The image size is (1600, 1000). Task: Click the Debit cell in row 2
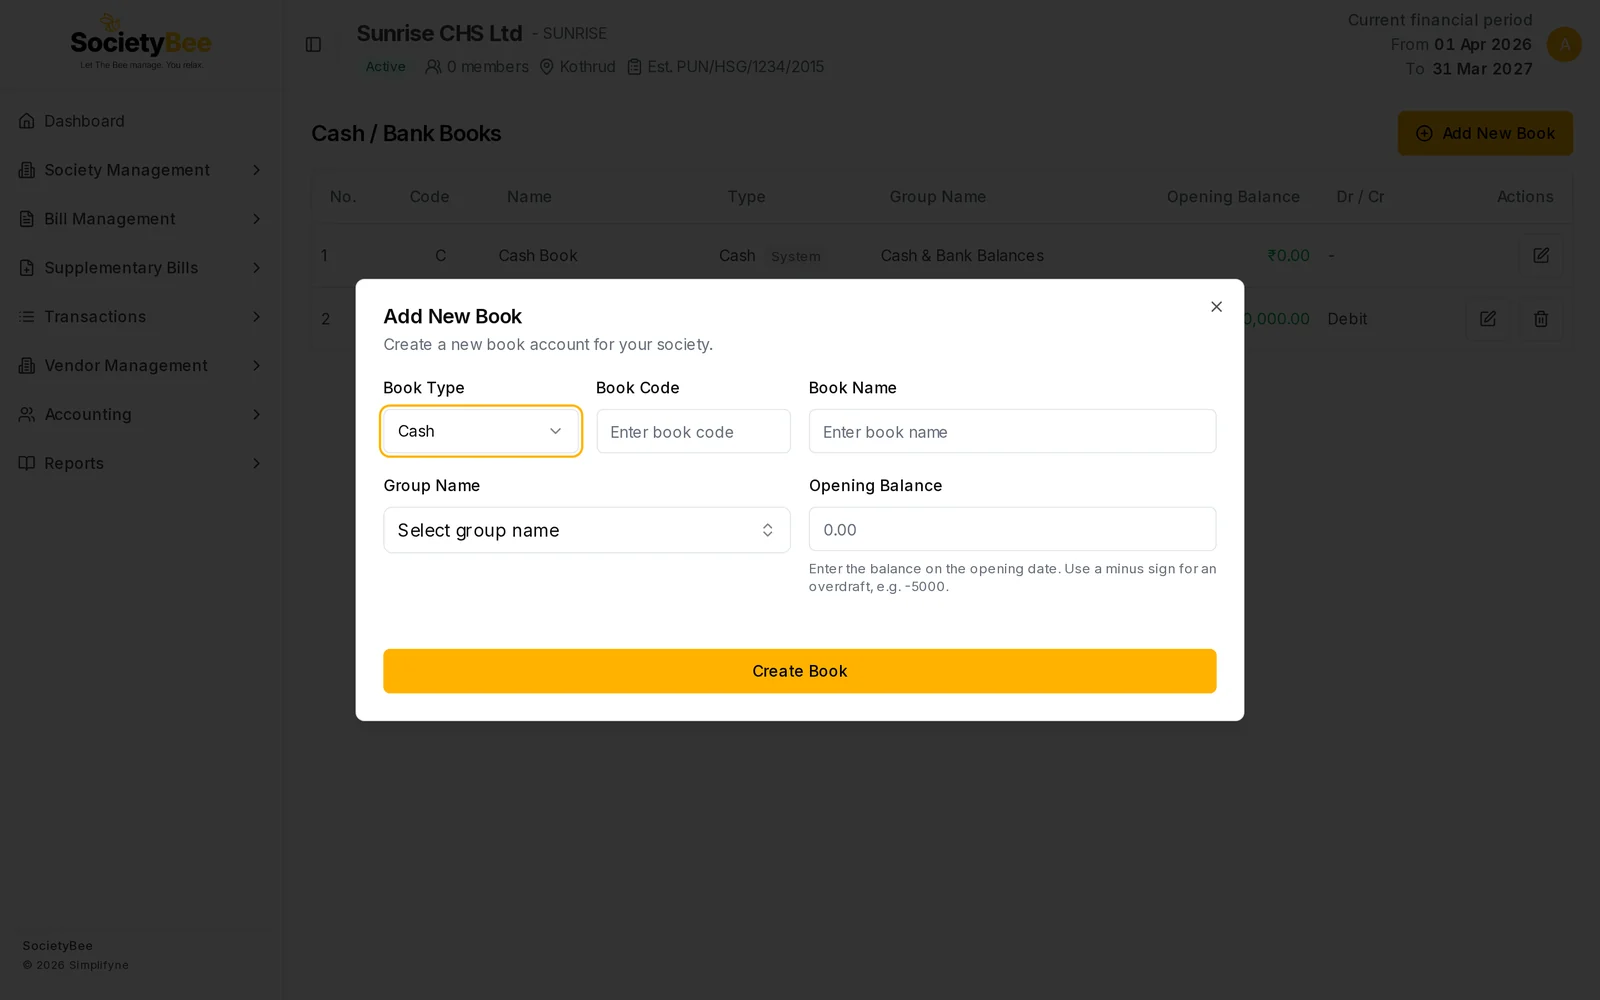click(x=1347, y=319)
